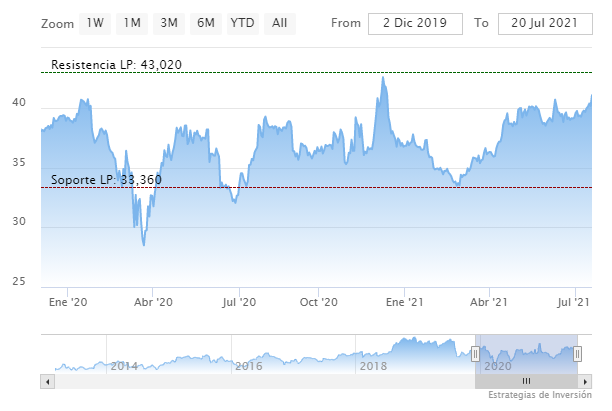612x411 pixels.
Task: Click the scrollbar left arrow
Action: click(46, 381)
